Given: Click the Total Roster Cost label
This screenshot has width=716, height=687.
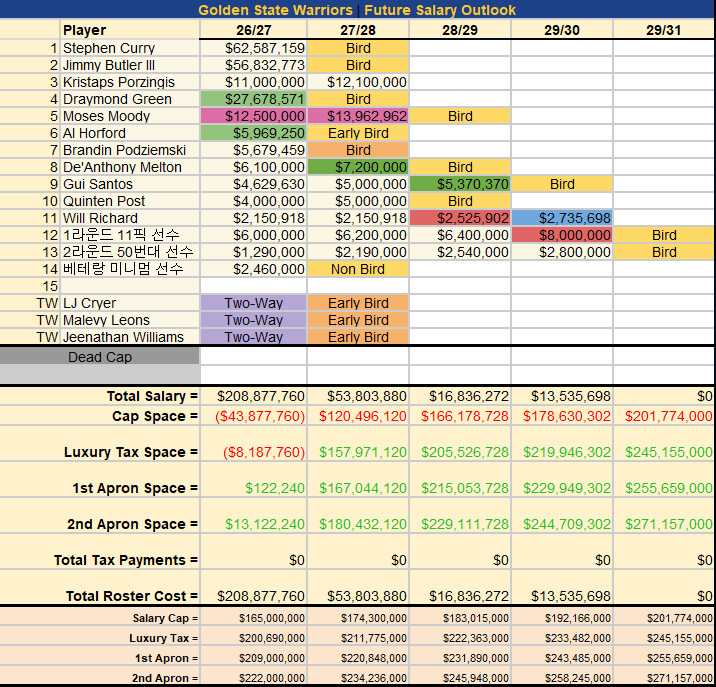Looking at the screenshot, I should [132, 596].
